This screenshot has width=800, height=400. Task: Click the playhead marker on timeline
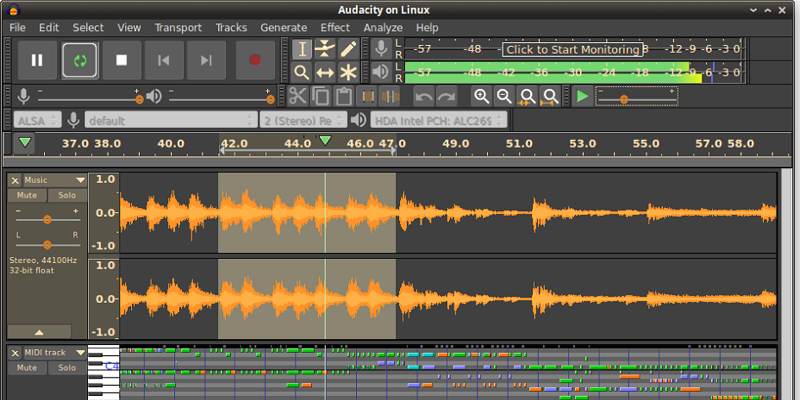click(x=325, y=140)
